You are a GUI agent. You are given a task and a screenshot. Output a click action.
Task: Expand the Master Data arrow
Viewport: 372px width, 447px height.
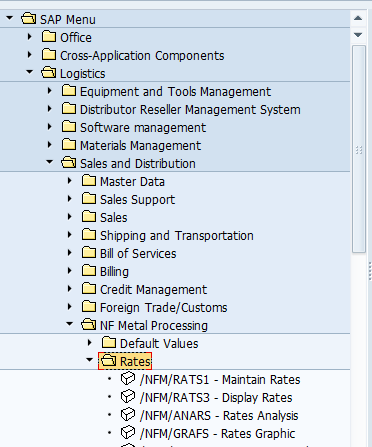70,180
